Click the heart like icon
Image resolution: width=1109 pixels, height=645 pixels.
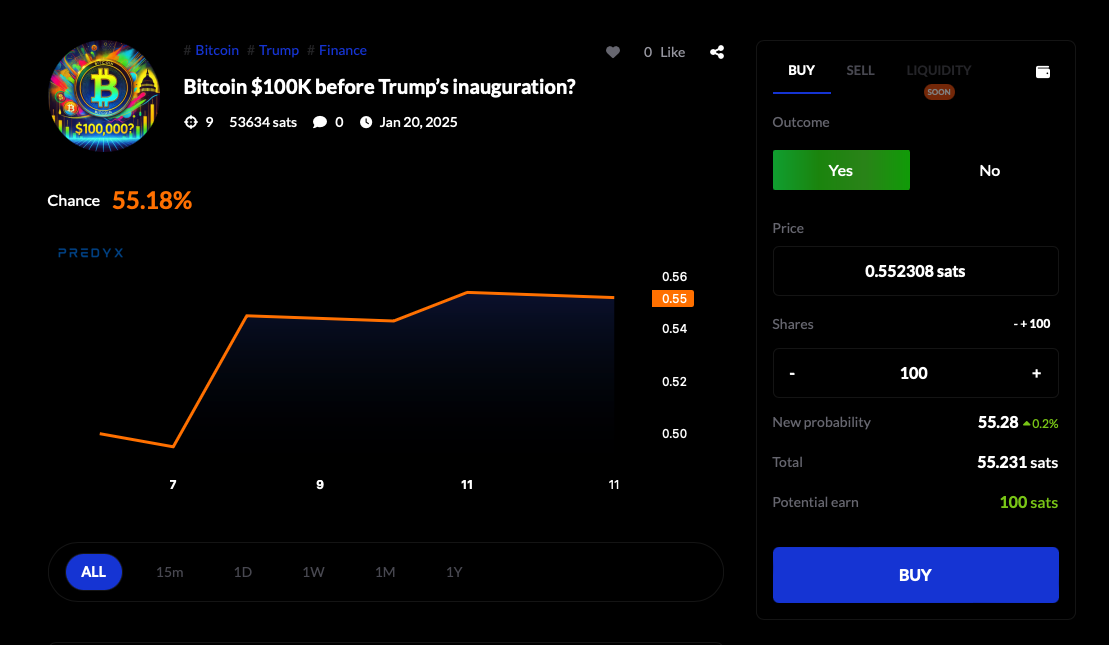pyautogui.click(x=613, y=52)
